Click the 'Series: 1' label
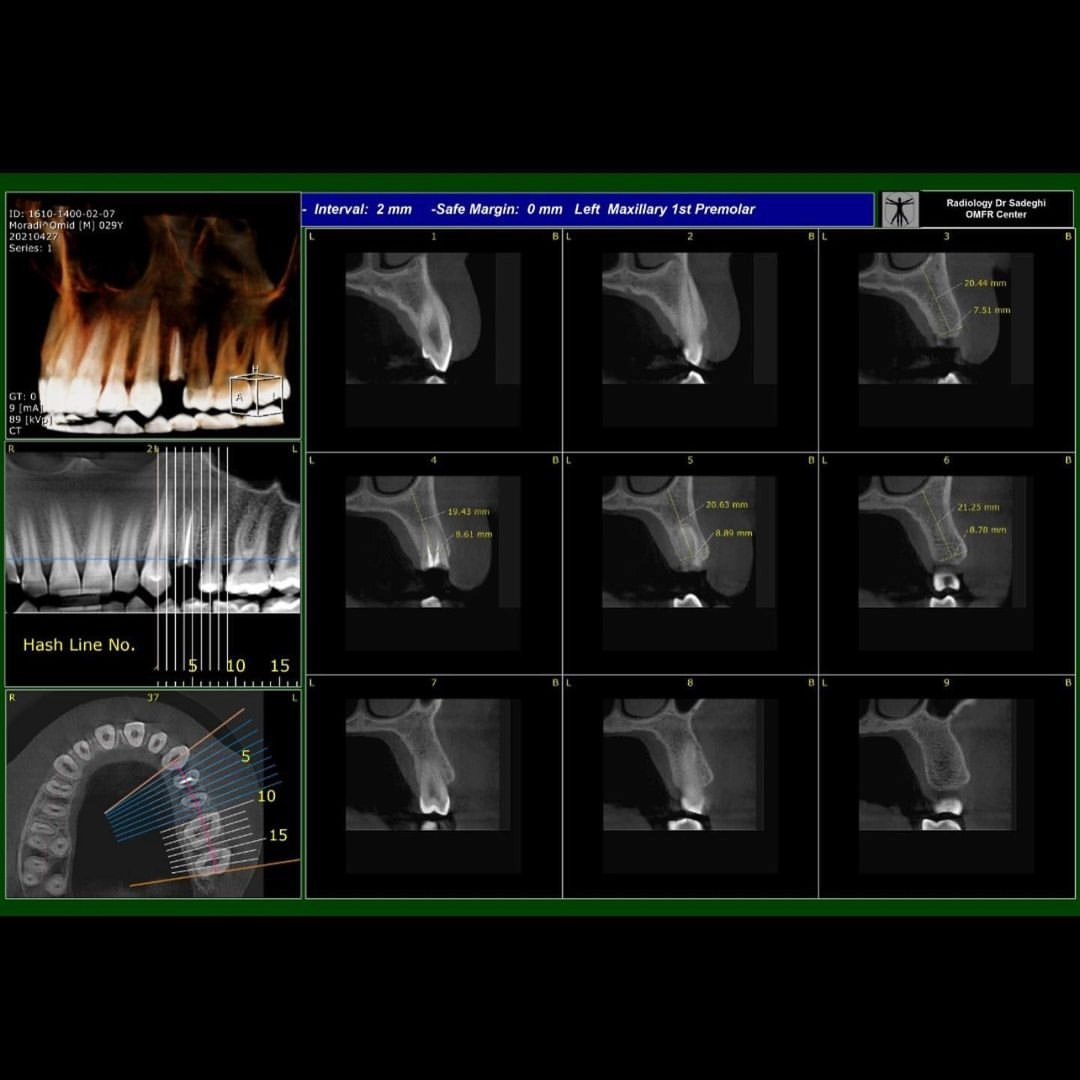 (30, 248)
